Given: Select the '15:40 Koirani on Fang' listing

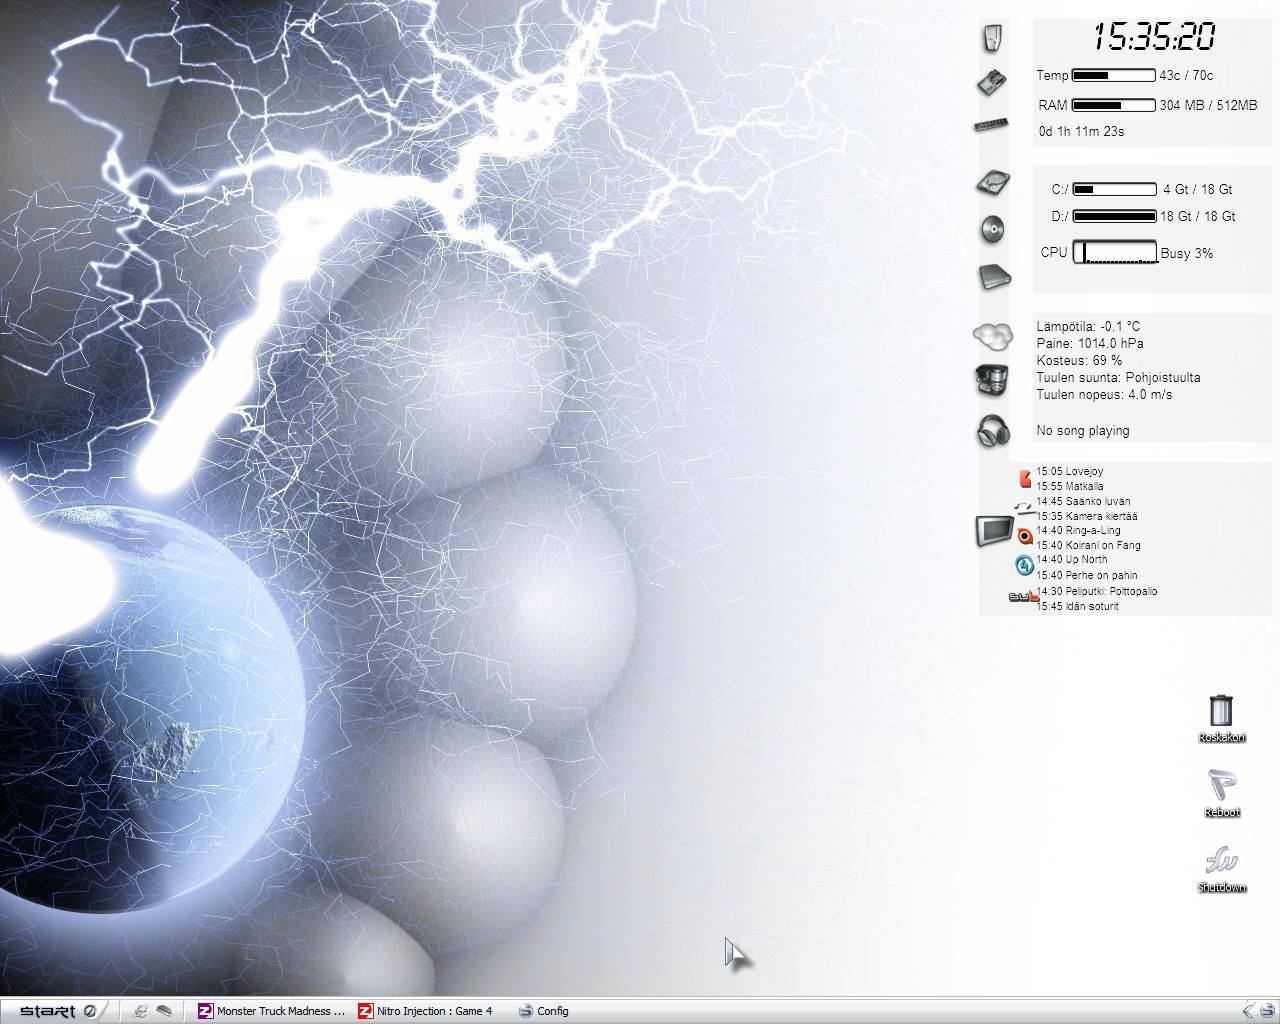Looking at the screenshot, I should 1088,545.
